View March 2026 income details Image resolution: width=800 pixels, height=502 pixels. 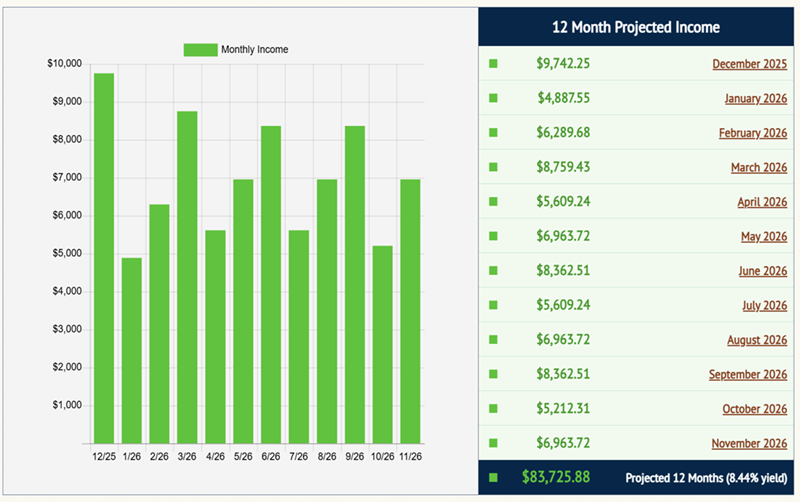coord(758,168)
